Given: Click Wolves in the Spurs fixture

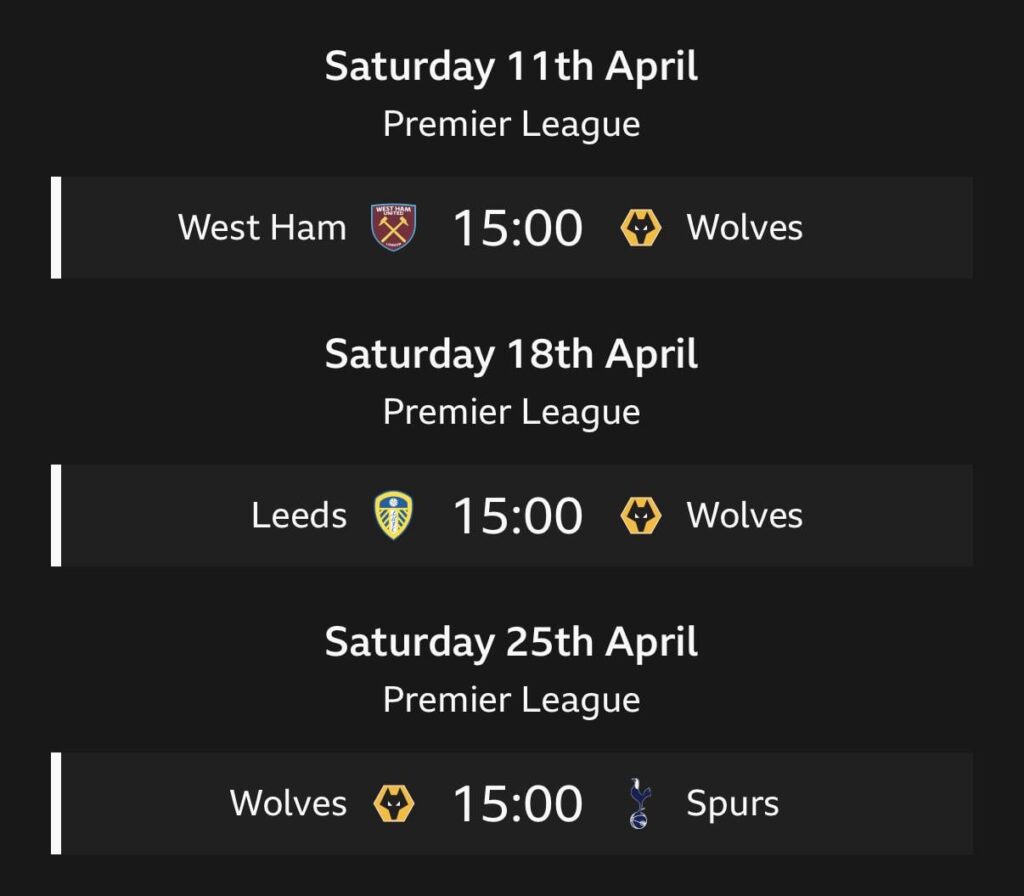Looking at the screenshot, I should 287,802.
